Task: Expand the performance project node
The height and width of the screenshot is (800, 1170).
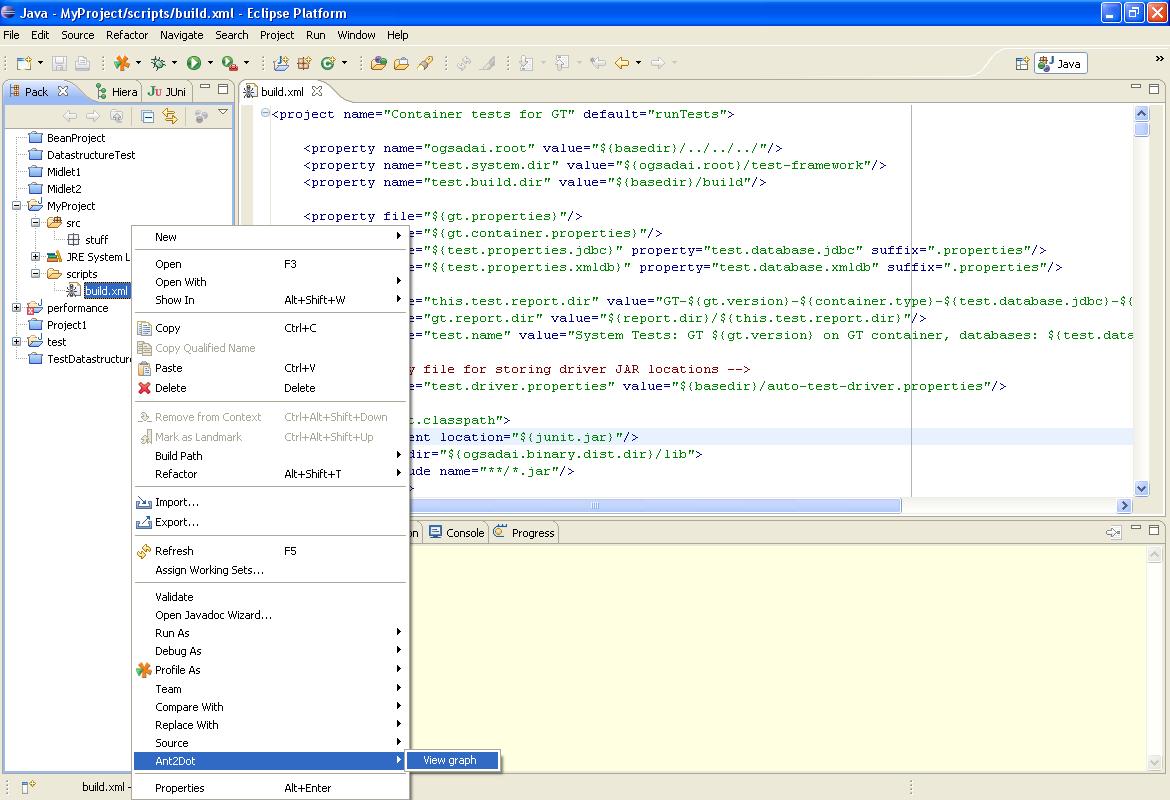Action: point(17,308)
